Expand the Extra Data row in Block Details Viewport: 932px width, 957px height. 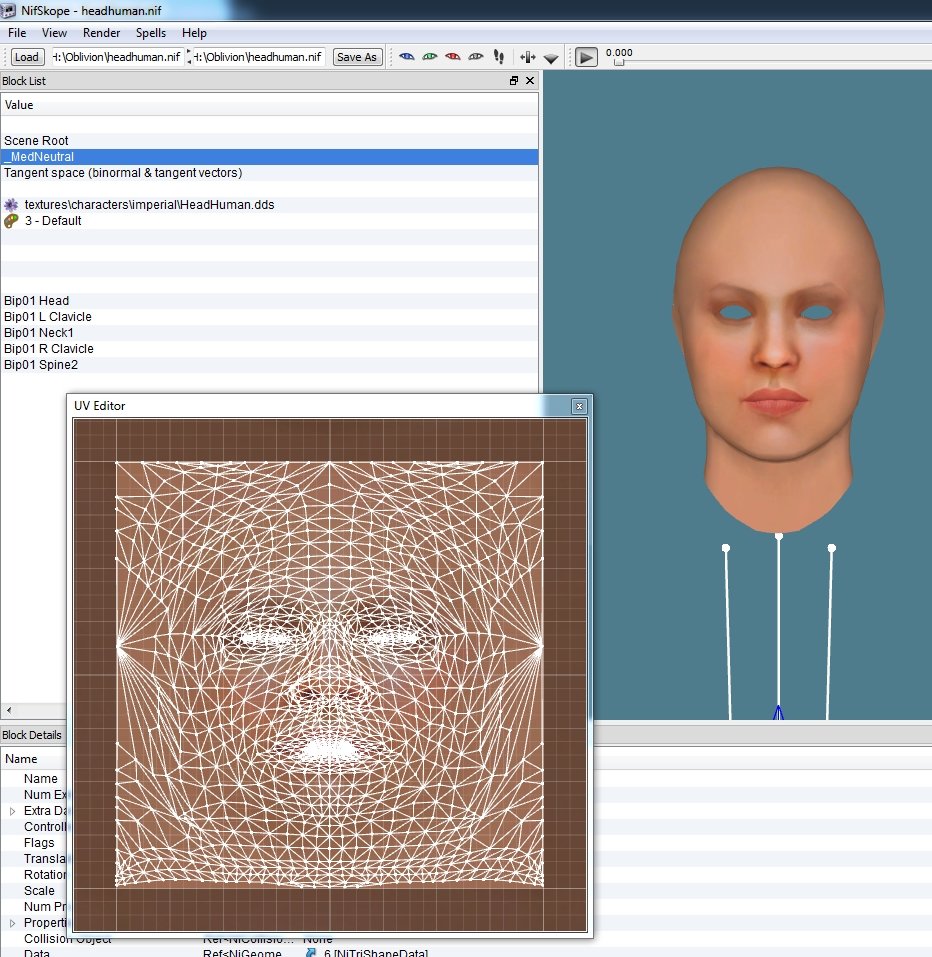tap(12, 811)
